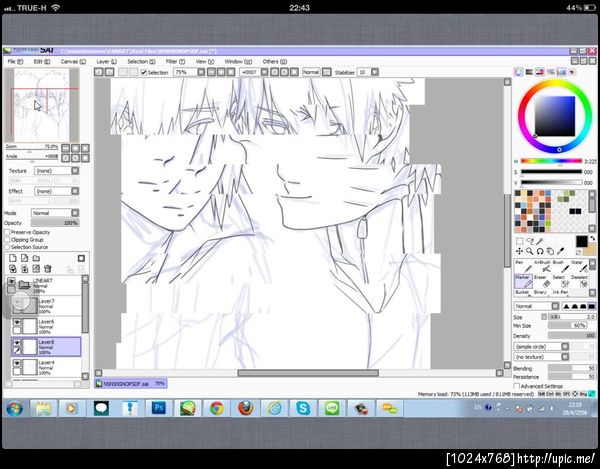Open the Texture dropdown
The width and height of the screenshot is (600, 469).
tap(57, 171)
